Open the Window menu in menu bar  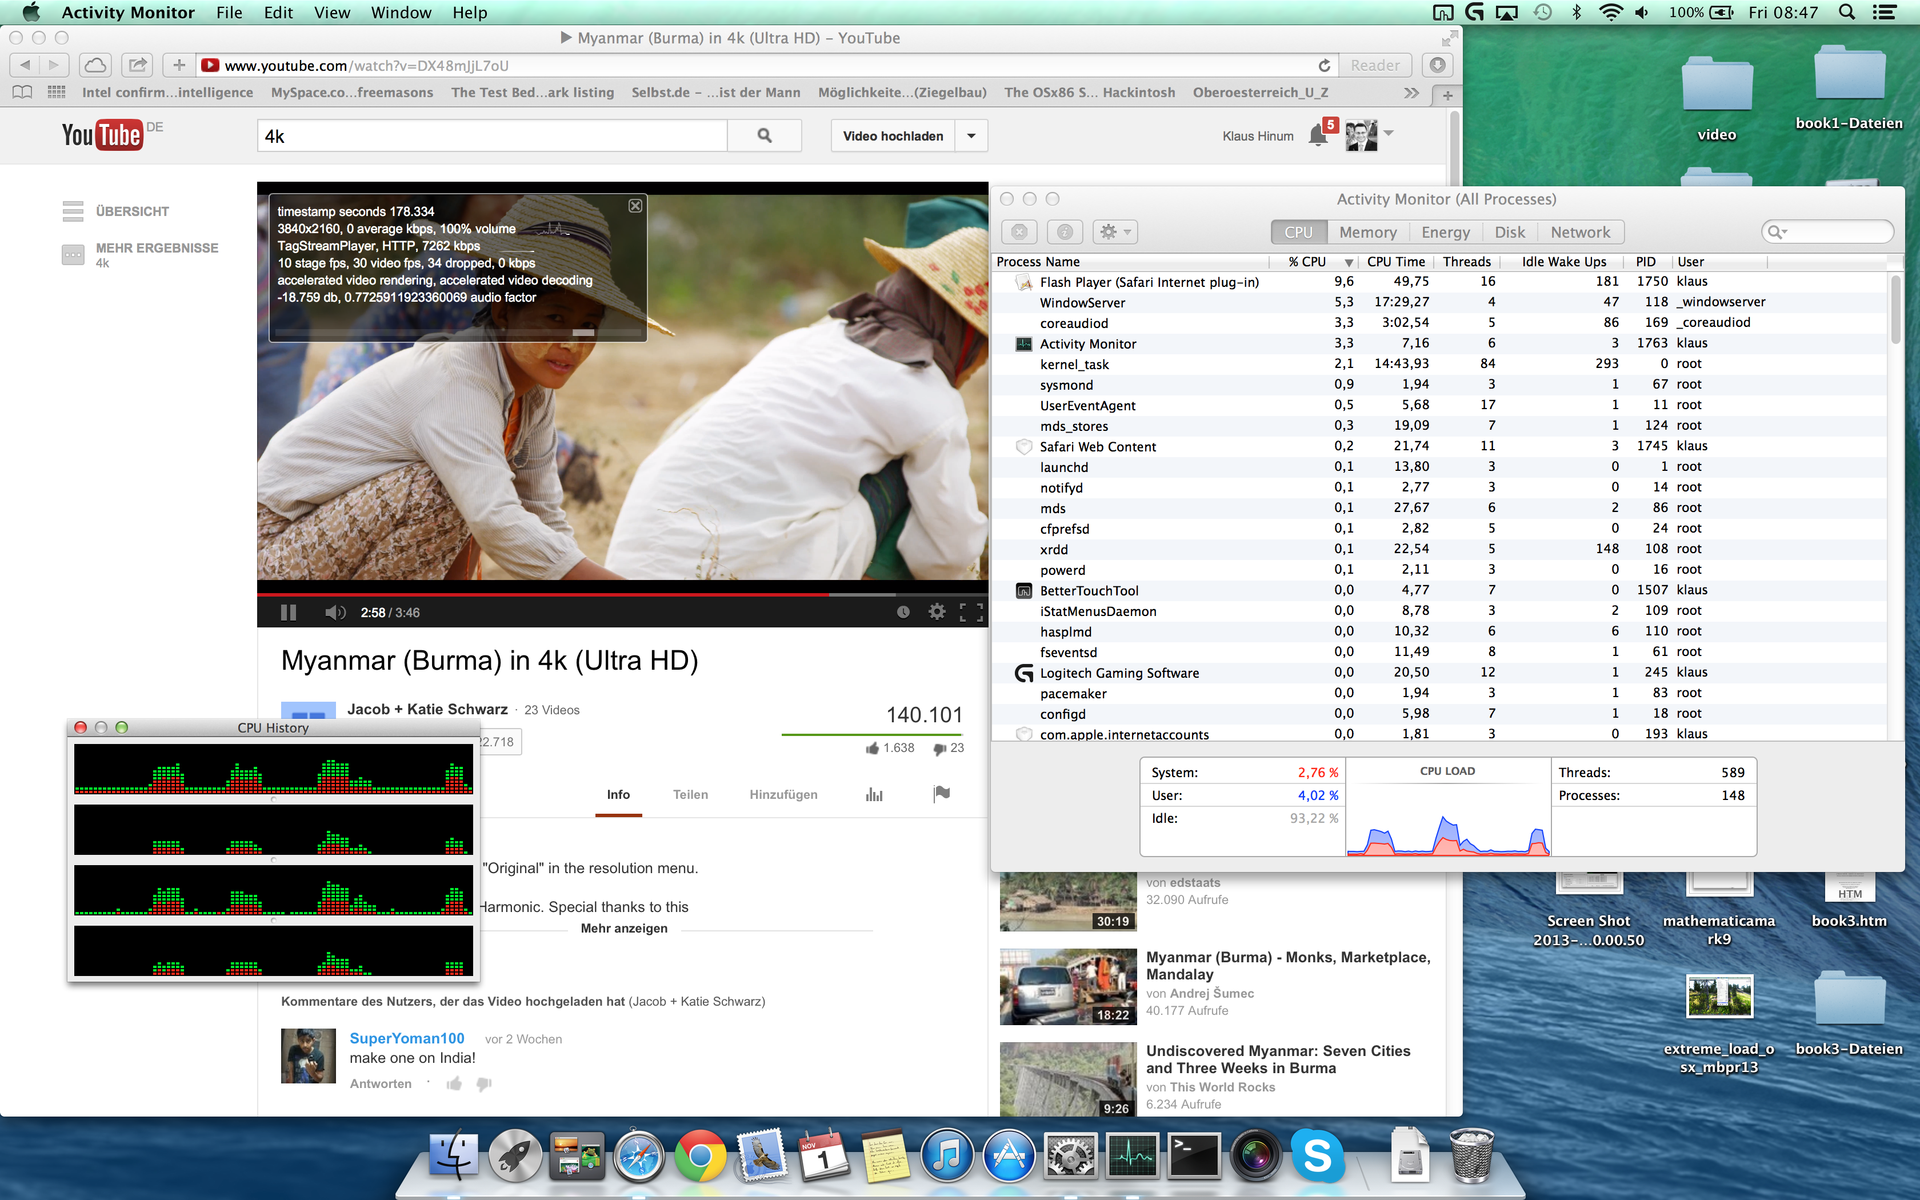[x=401, y=12]
